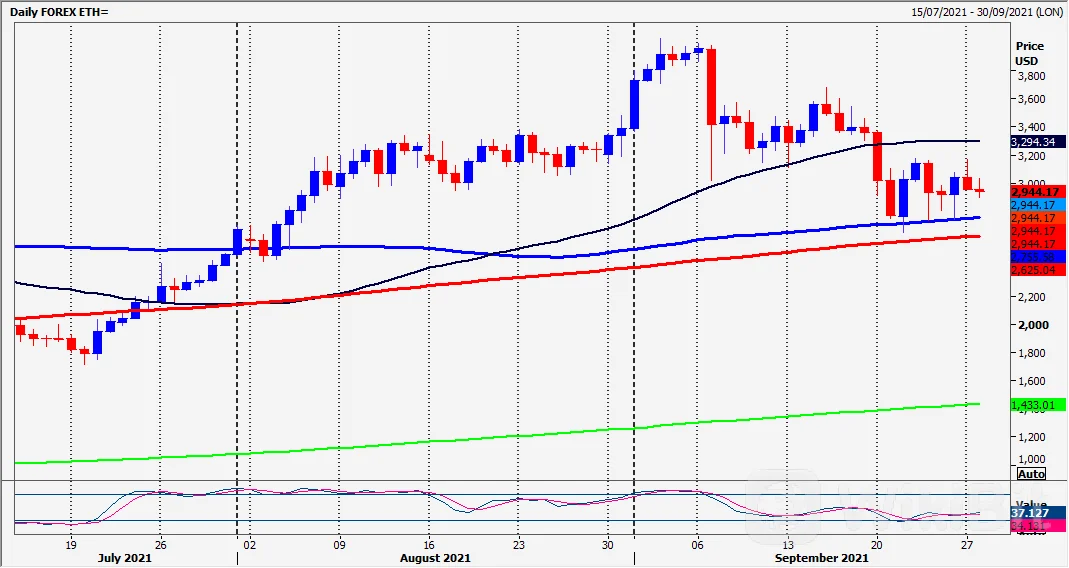1069x568 pixels.
Task: Click the Price USD axis heading
Action: [1029, 53]
